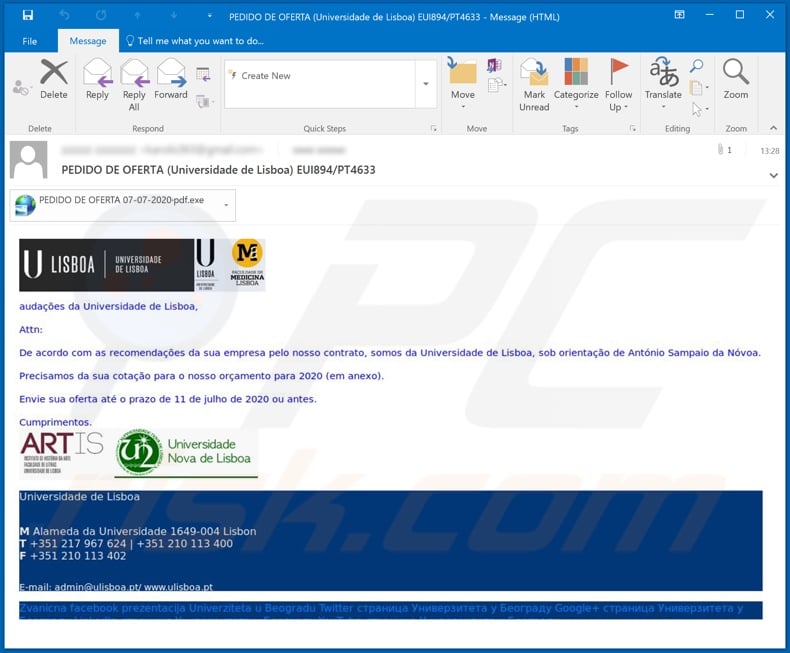Open the Translate dropdown arrow

point(663,107)
